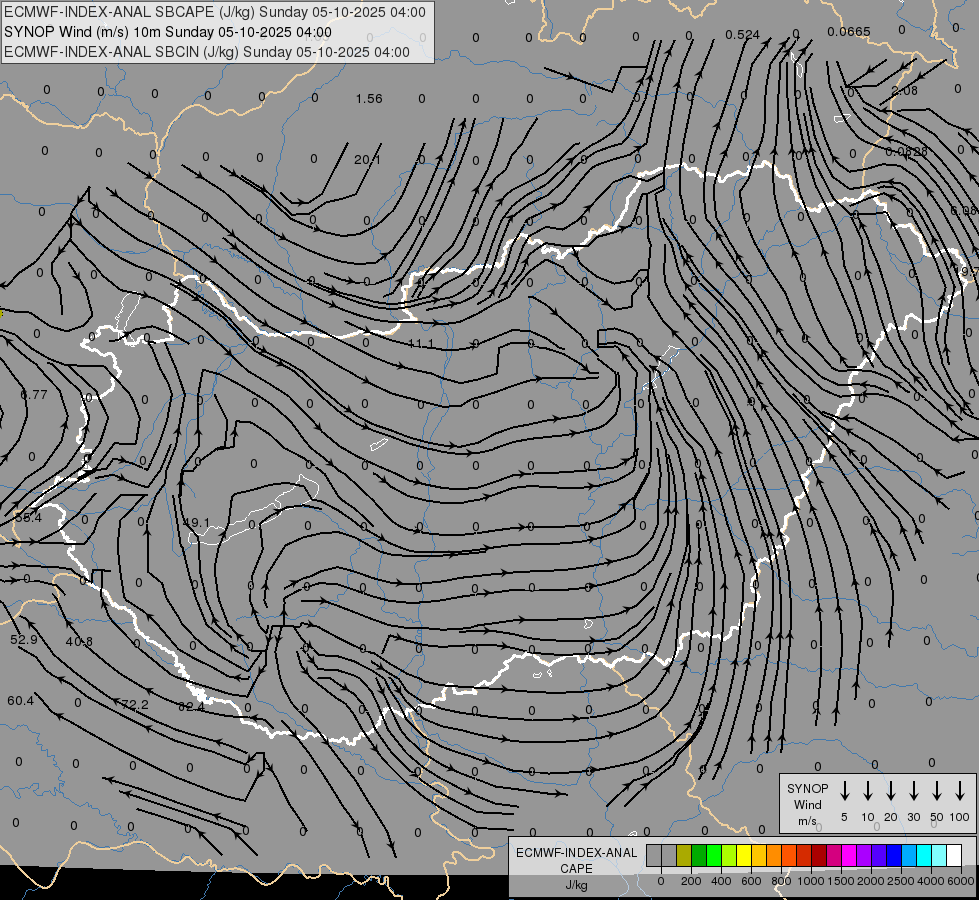979x900 pixels.
Task: Click the 1000 tick label in CAPE legend
Action: click(811, 881)
